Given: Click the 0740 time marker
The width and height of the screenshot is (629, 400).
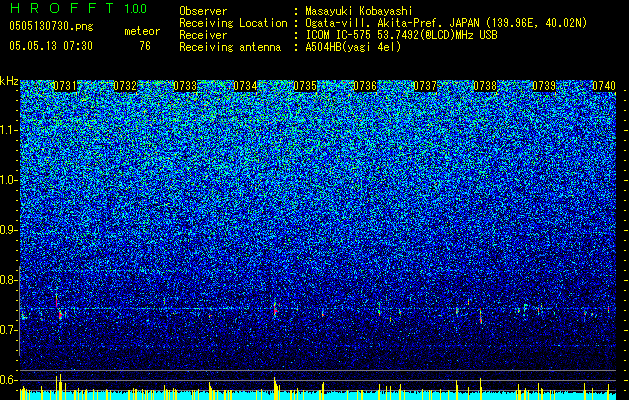Looking at the screenshot, I should click(x=604, y=86).
